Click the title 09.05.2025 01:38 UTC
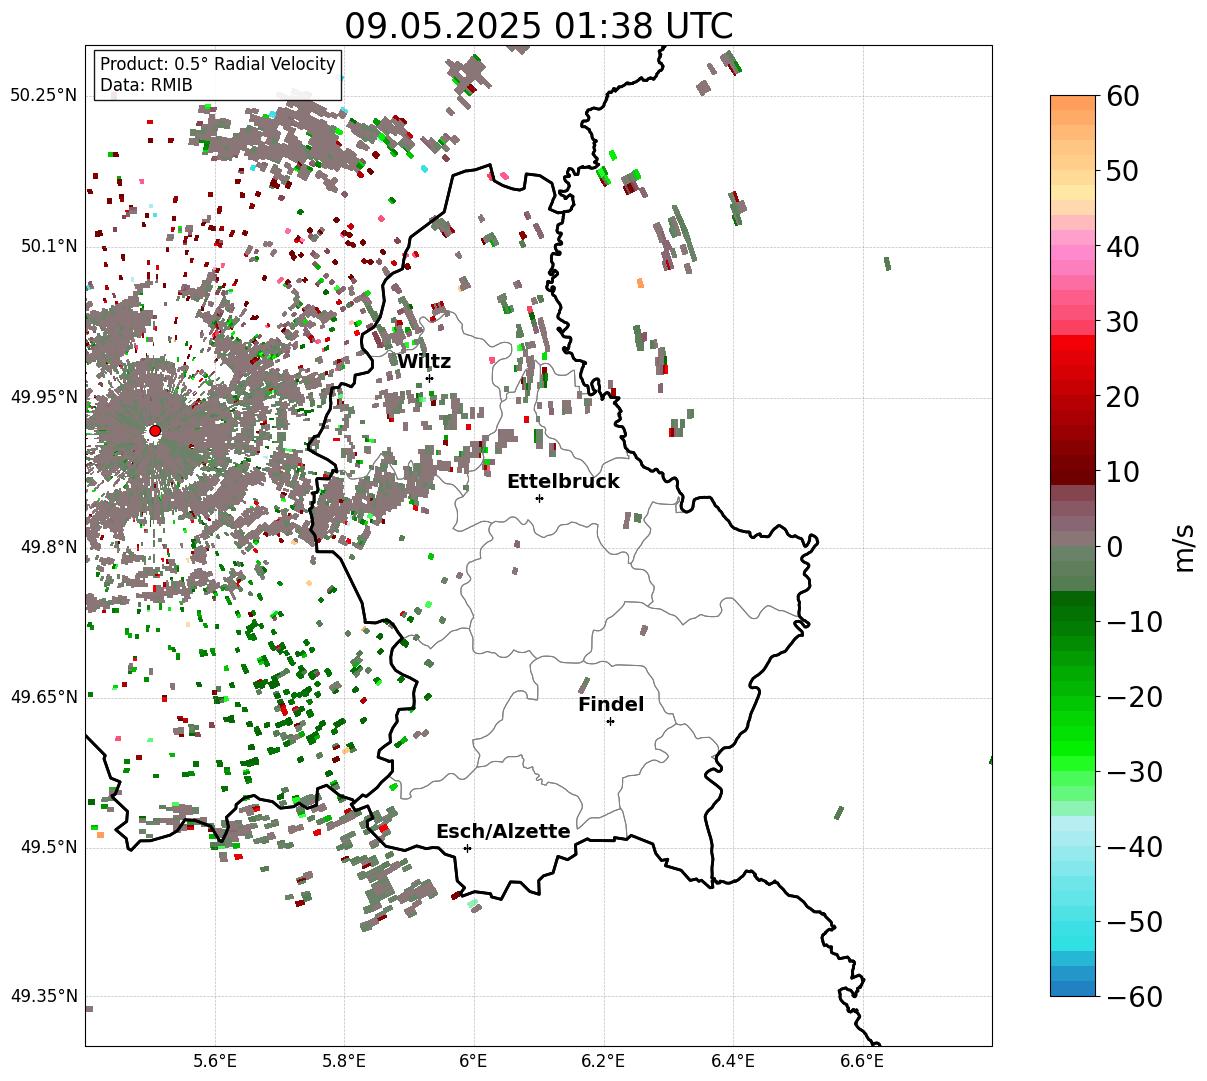Screen dimensions: 1207x1081 pyautogui.click(x=539, y=26)
